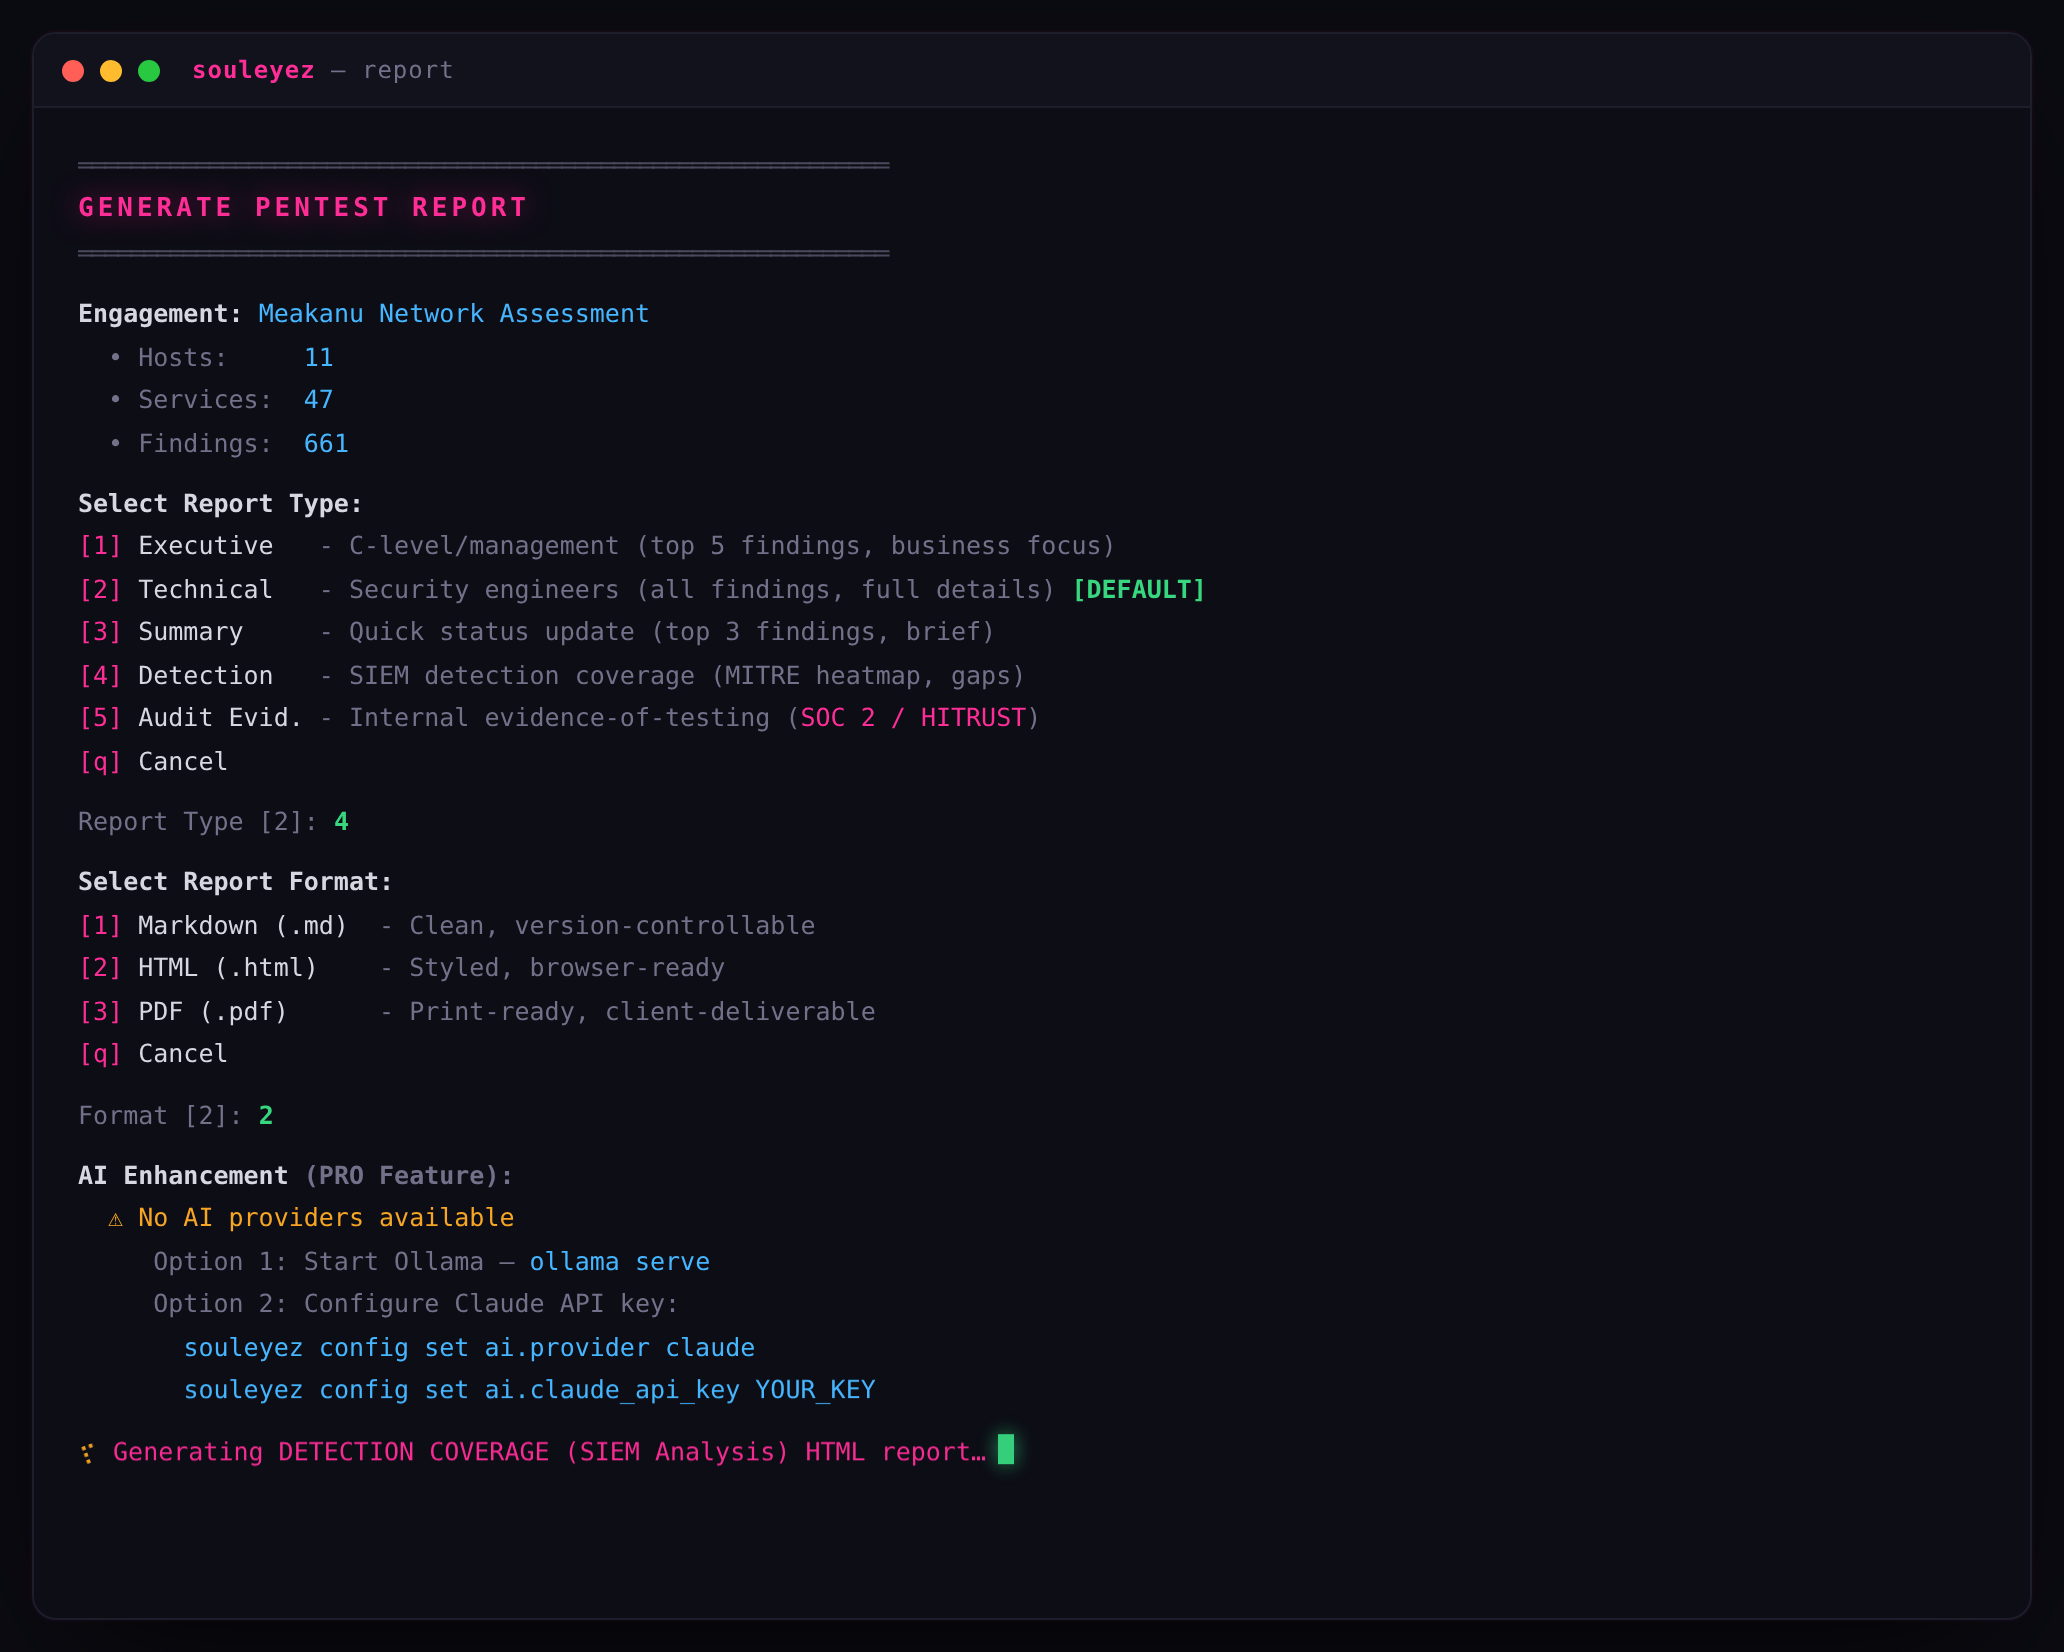Click the 'ollama serve' command
The height and width of the screenshot is (1652, 2064).
(x=620, y=1262)
